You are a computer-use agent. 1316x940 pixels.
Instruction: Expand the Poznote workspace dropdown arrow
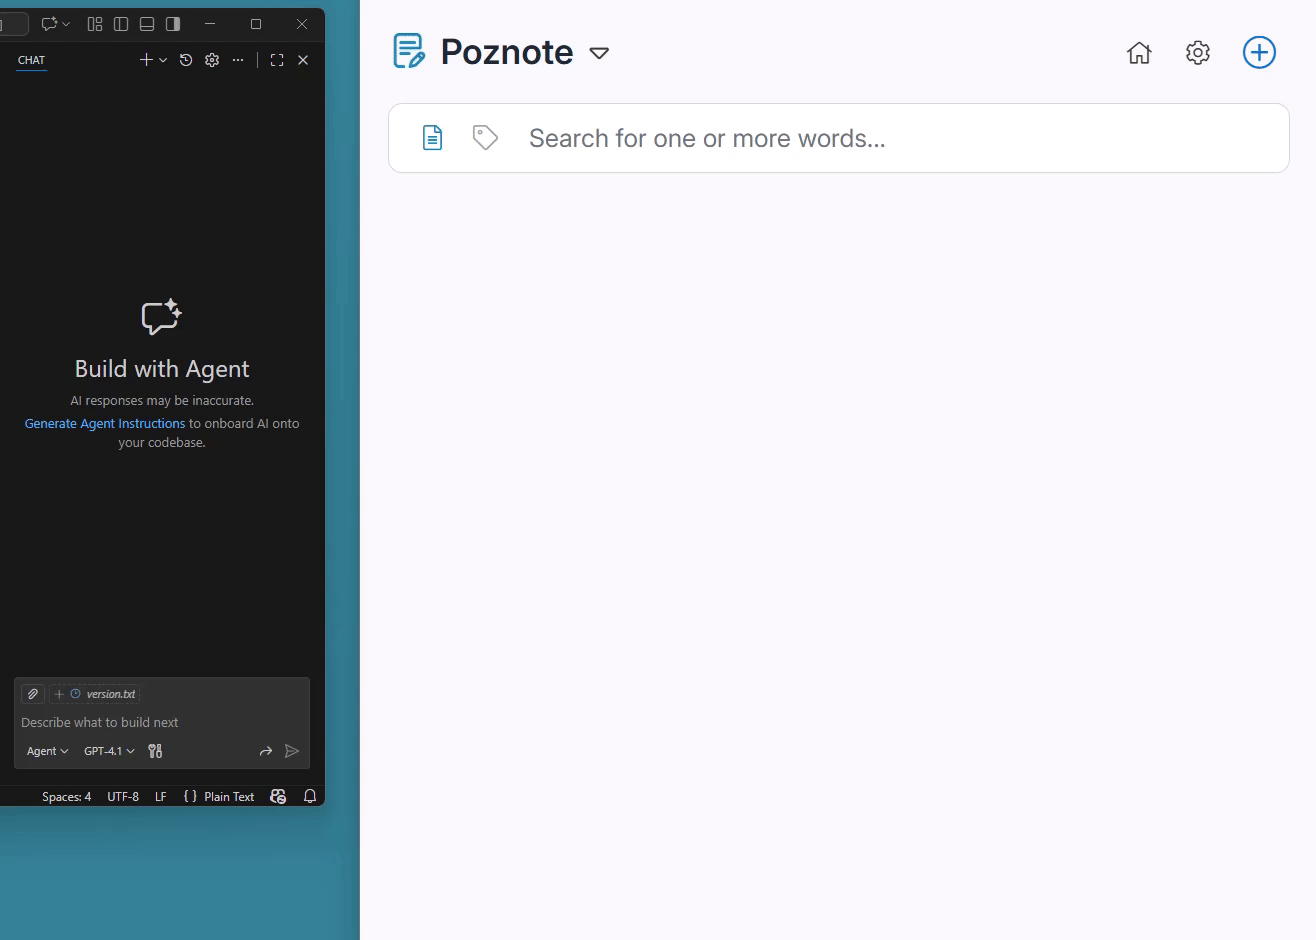point(599,53)
